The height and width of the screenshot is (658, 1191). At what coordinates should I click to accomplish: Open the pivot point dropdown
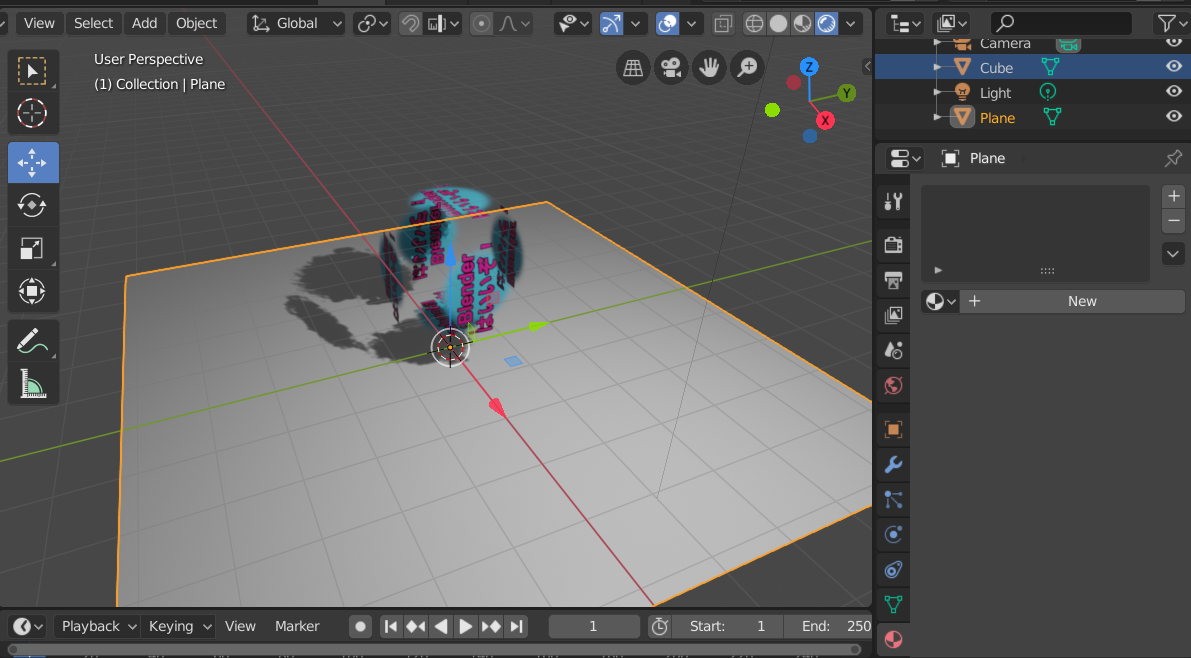coord(372,24)
